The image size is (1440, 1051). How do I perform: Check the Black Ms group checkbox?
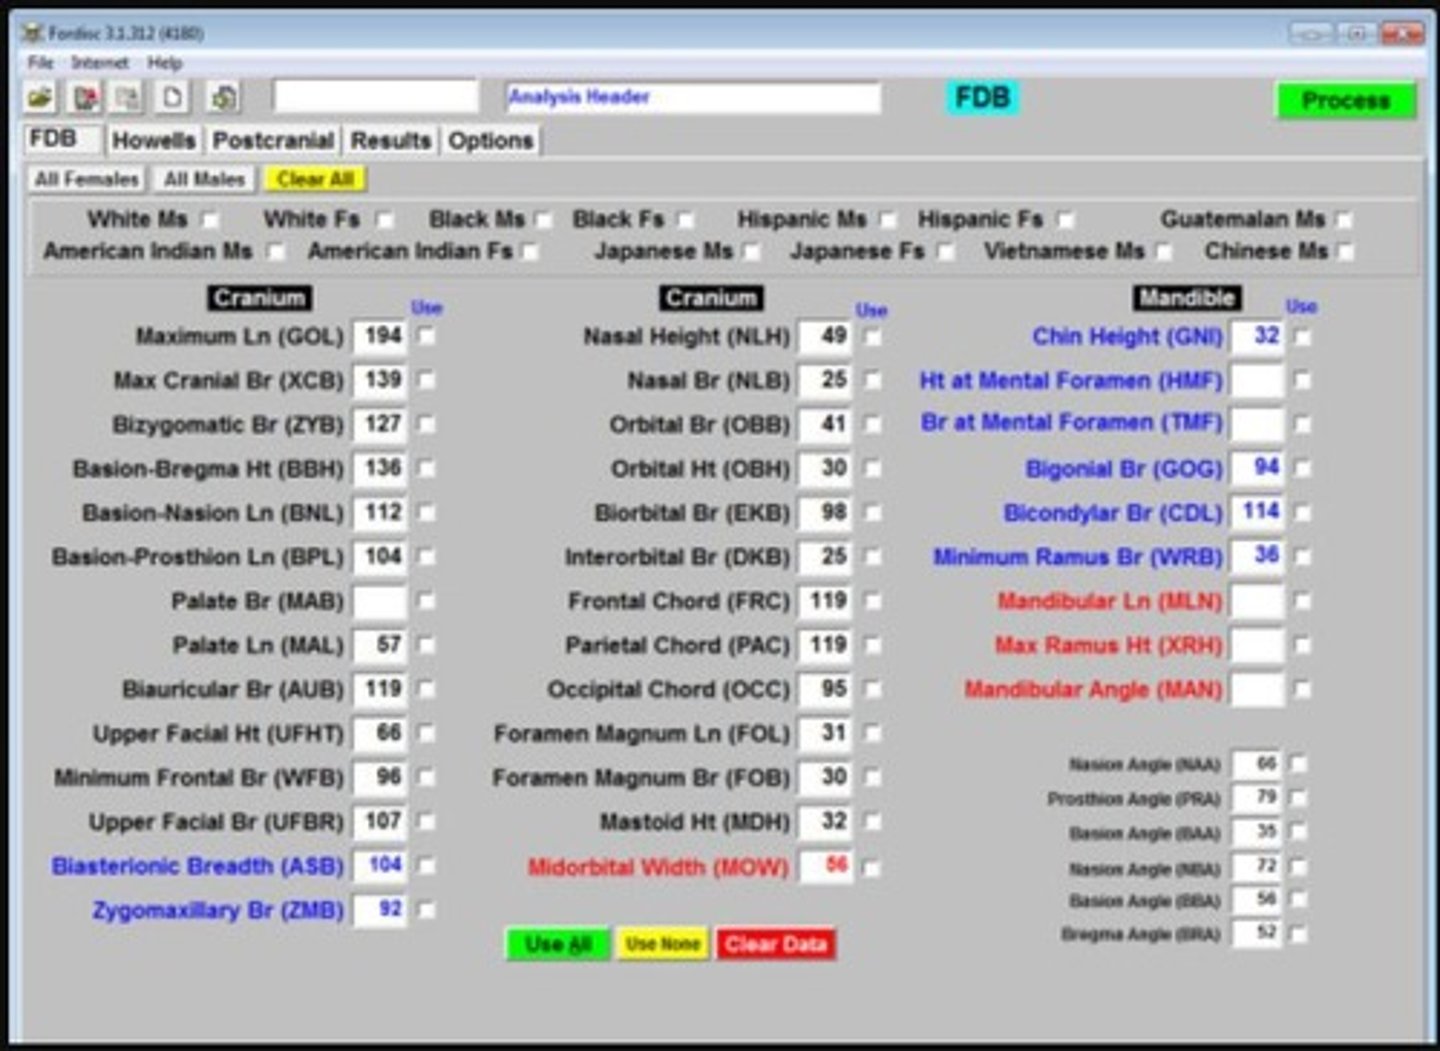[x=543, y=220]
